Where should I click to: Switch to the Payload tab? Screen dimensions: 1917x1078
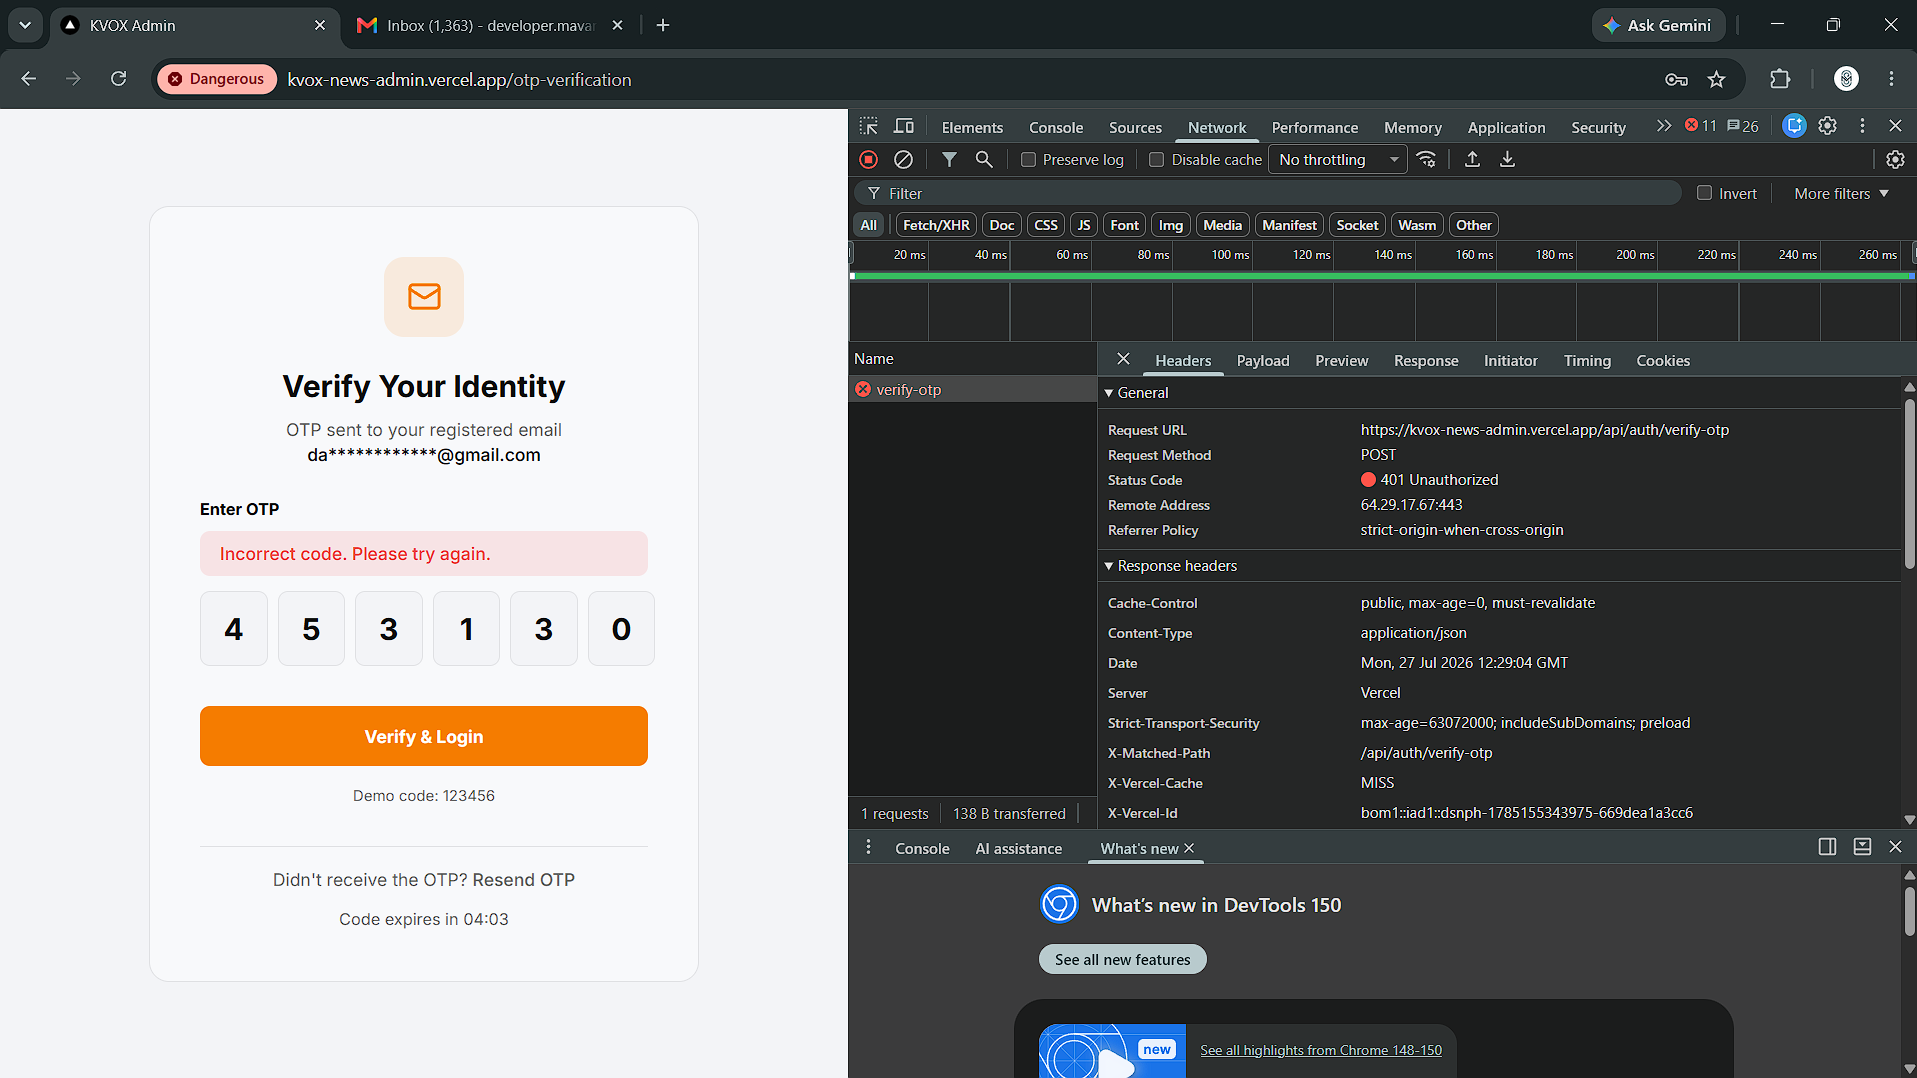tap(1263, 360)
